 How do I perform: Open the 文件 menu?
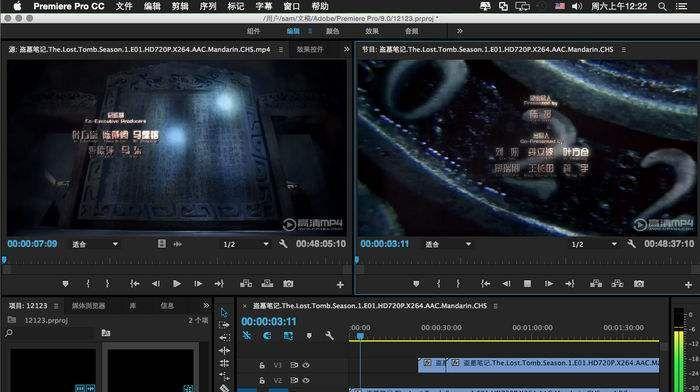124,6
